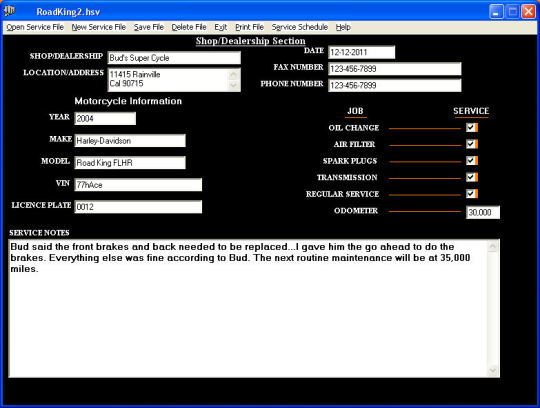This screenshot has width=540, height=408.
Task: Click the Fax Number input field
Action: click(x=395, y=69)
